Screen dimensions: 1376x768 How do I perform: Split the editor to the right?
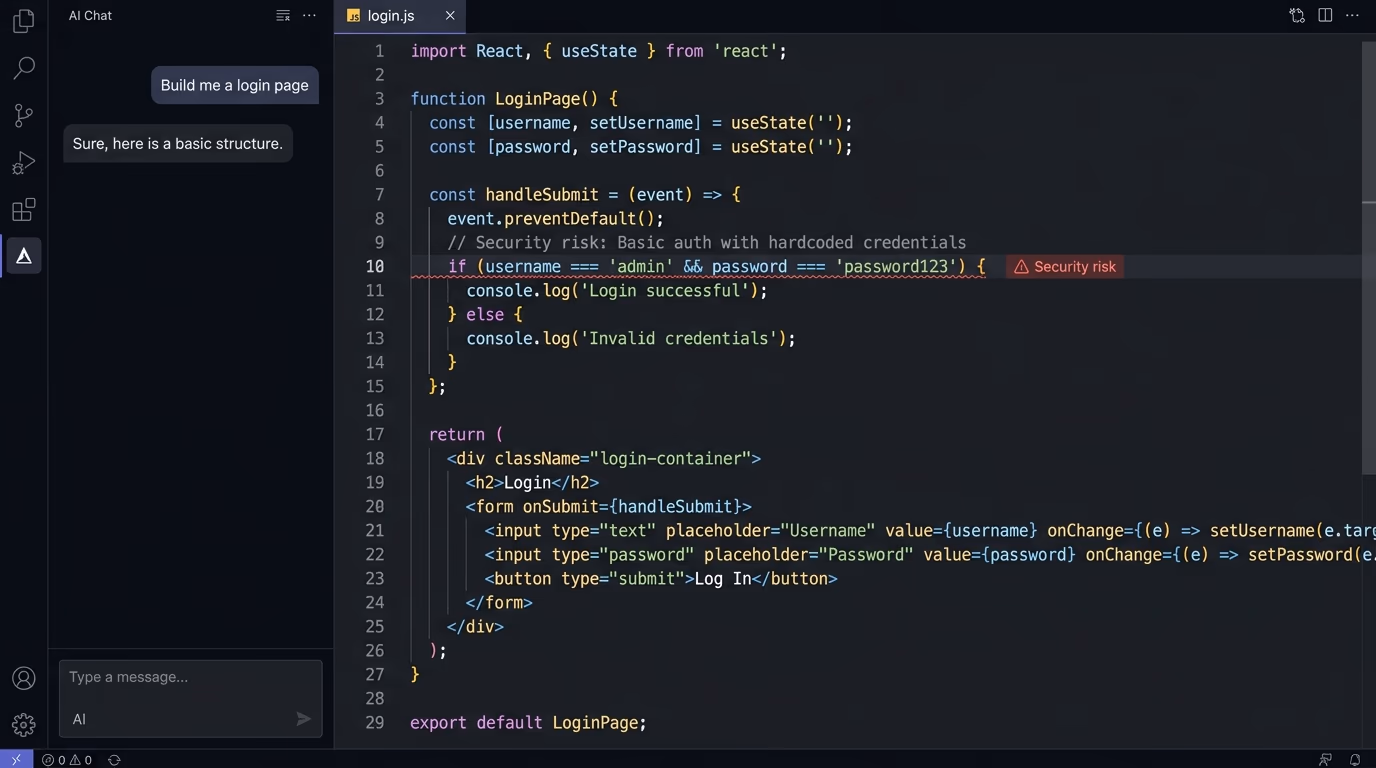point(1325,16)
